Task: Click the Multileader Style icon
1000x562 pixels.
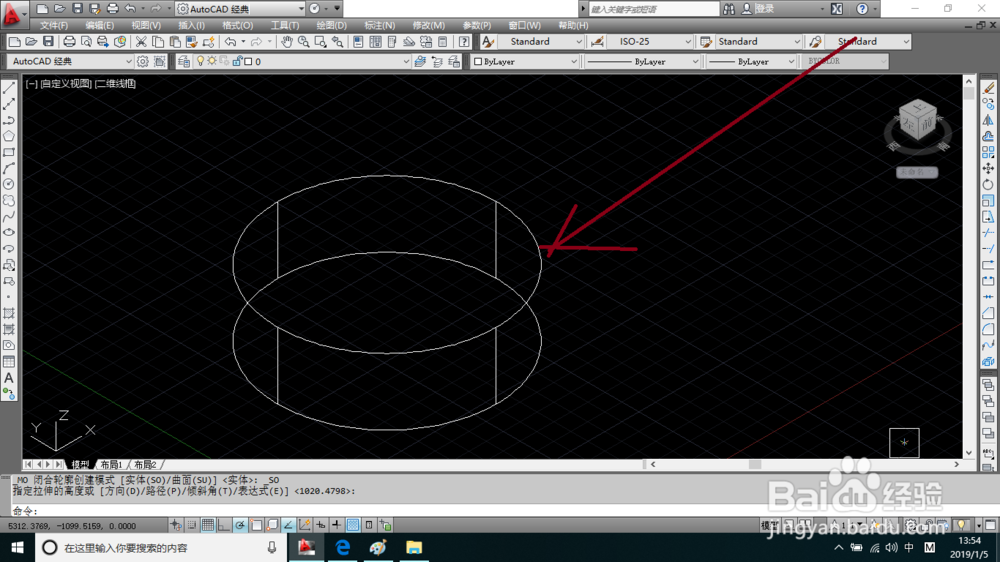Action: click(x=816, y=41)
